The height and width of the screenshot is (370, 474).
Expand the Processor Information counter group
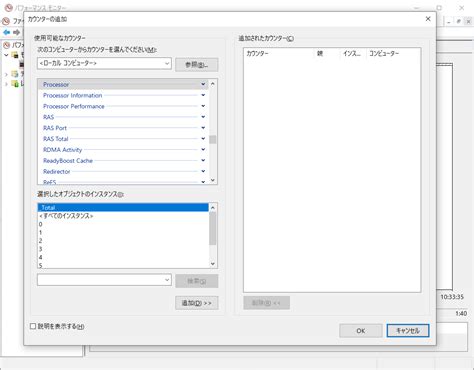203,95
